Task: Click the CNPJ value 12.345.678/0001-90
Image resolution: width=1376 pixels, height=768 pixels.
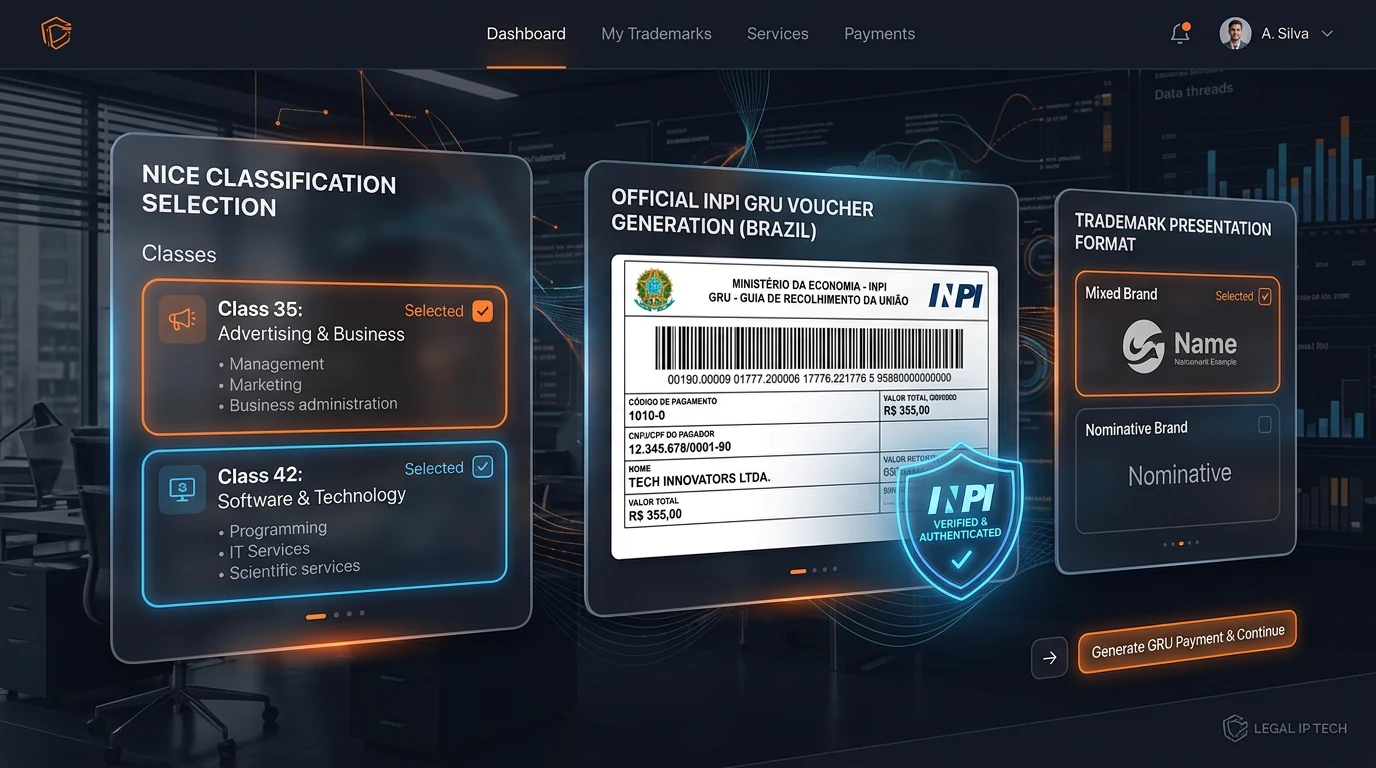Action: click(679, 448)
